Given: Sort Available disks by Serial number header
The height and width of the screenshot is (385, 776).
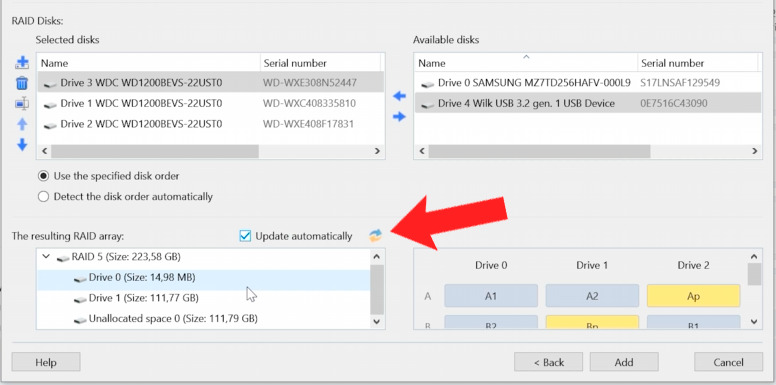Looking at the screenshot, I should pos(698,63).
